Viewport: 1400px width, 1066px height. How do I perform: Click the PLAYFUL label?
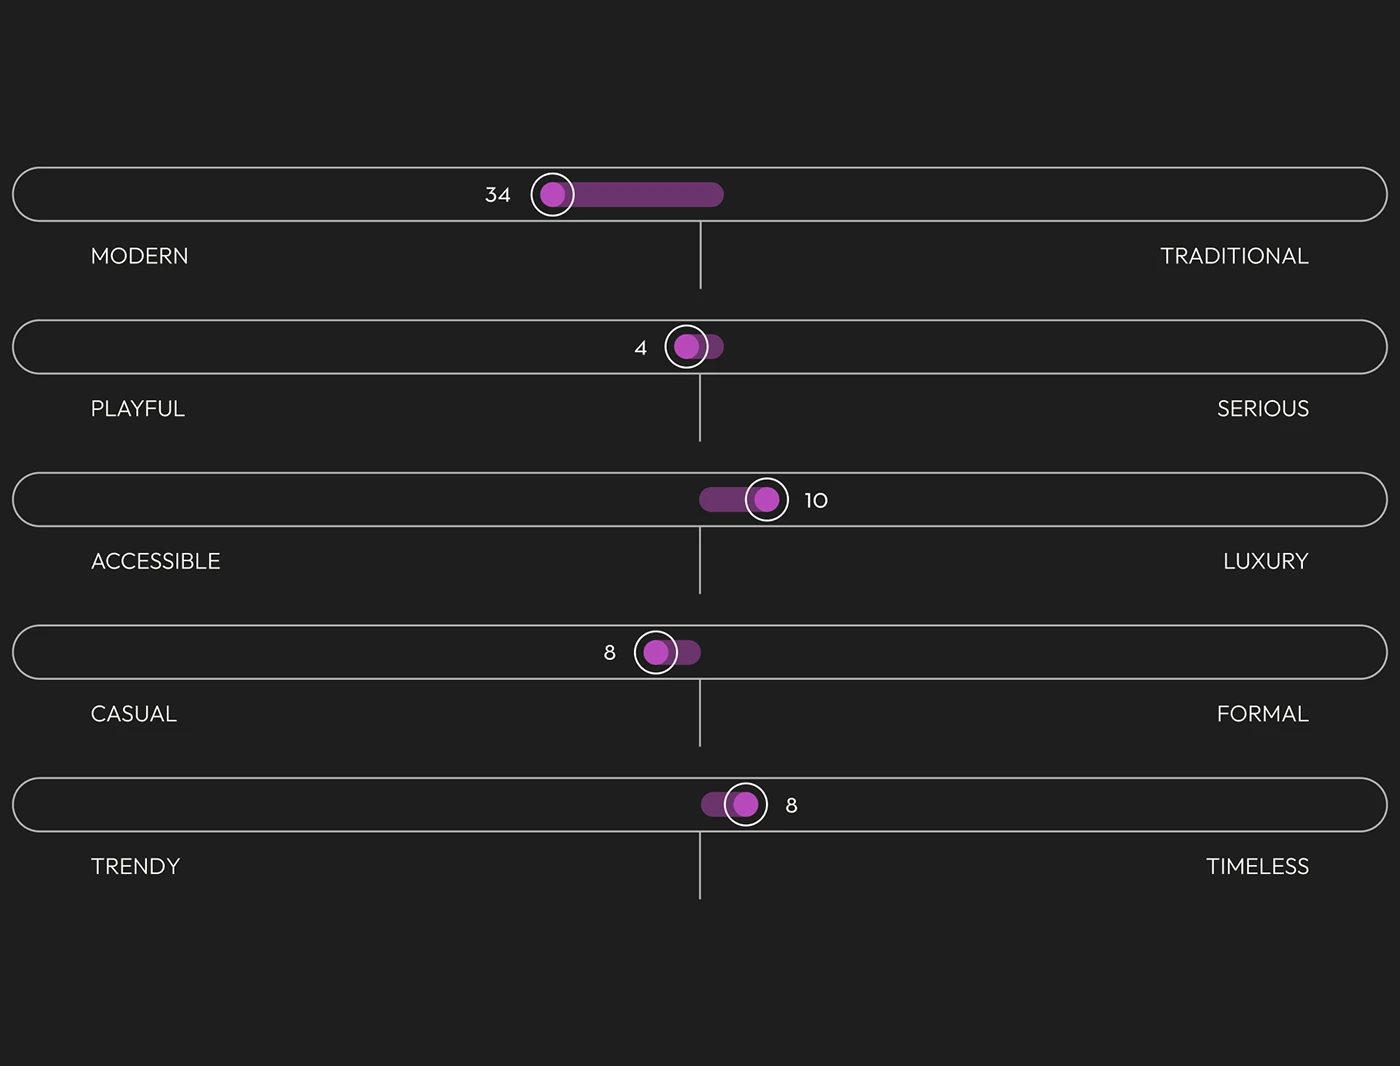coord(138,409)
